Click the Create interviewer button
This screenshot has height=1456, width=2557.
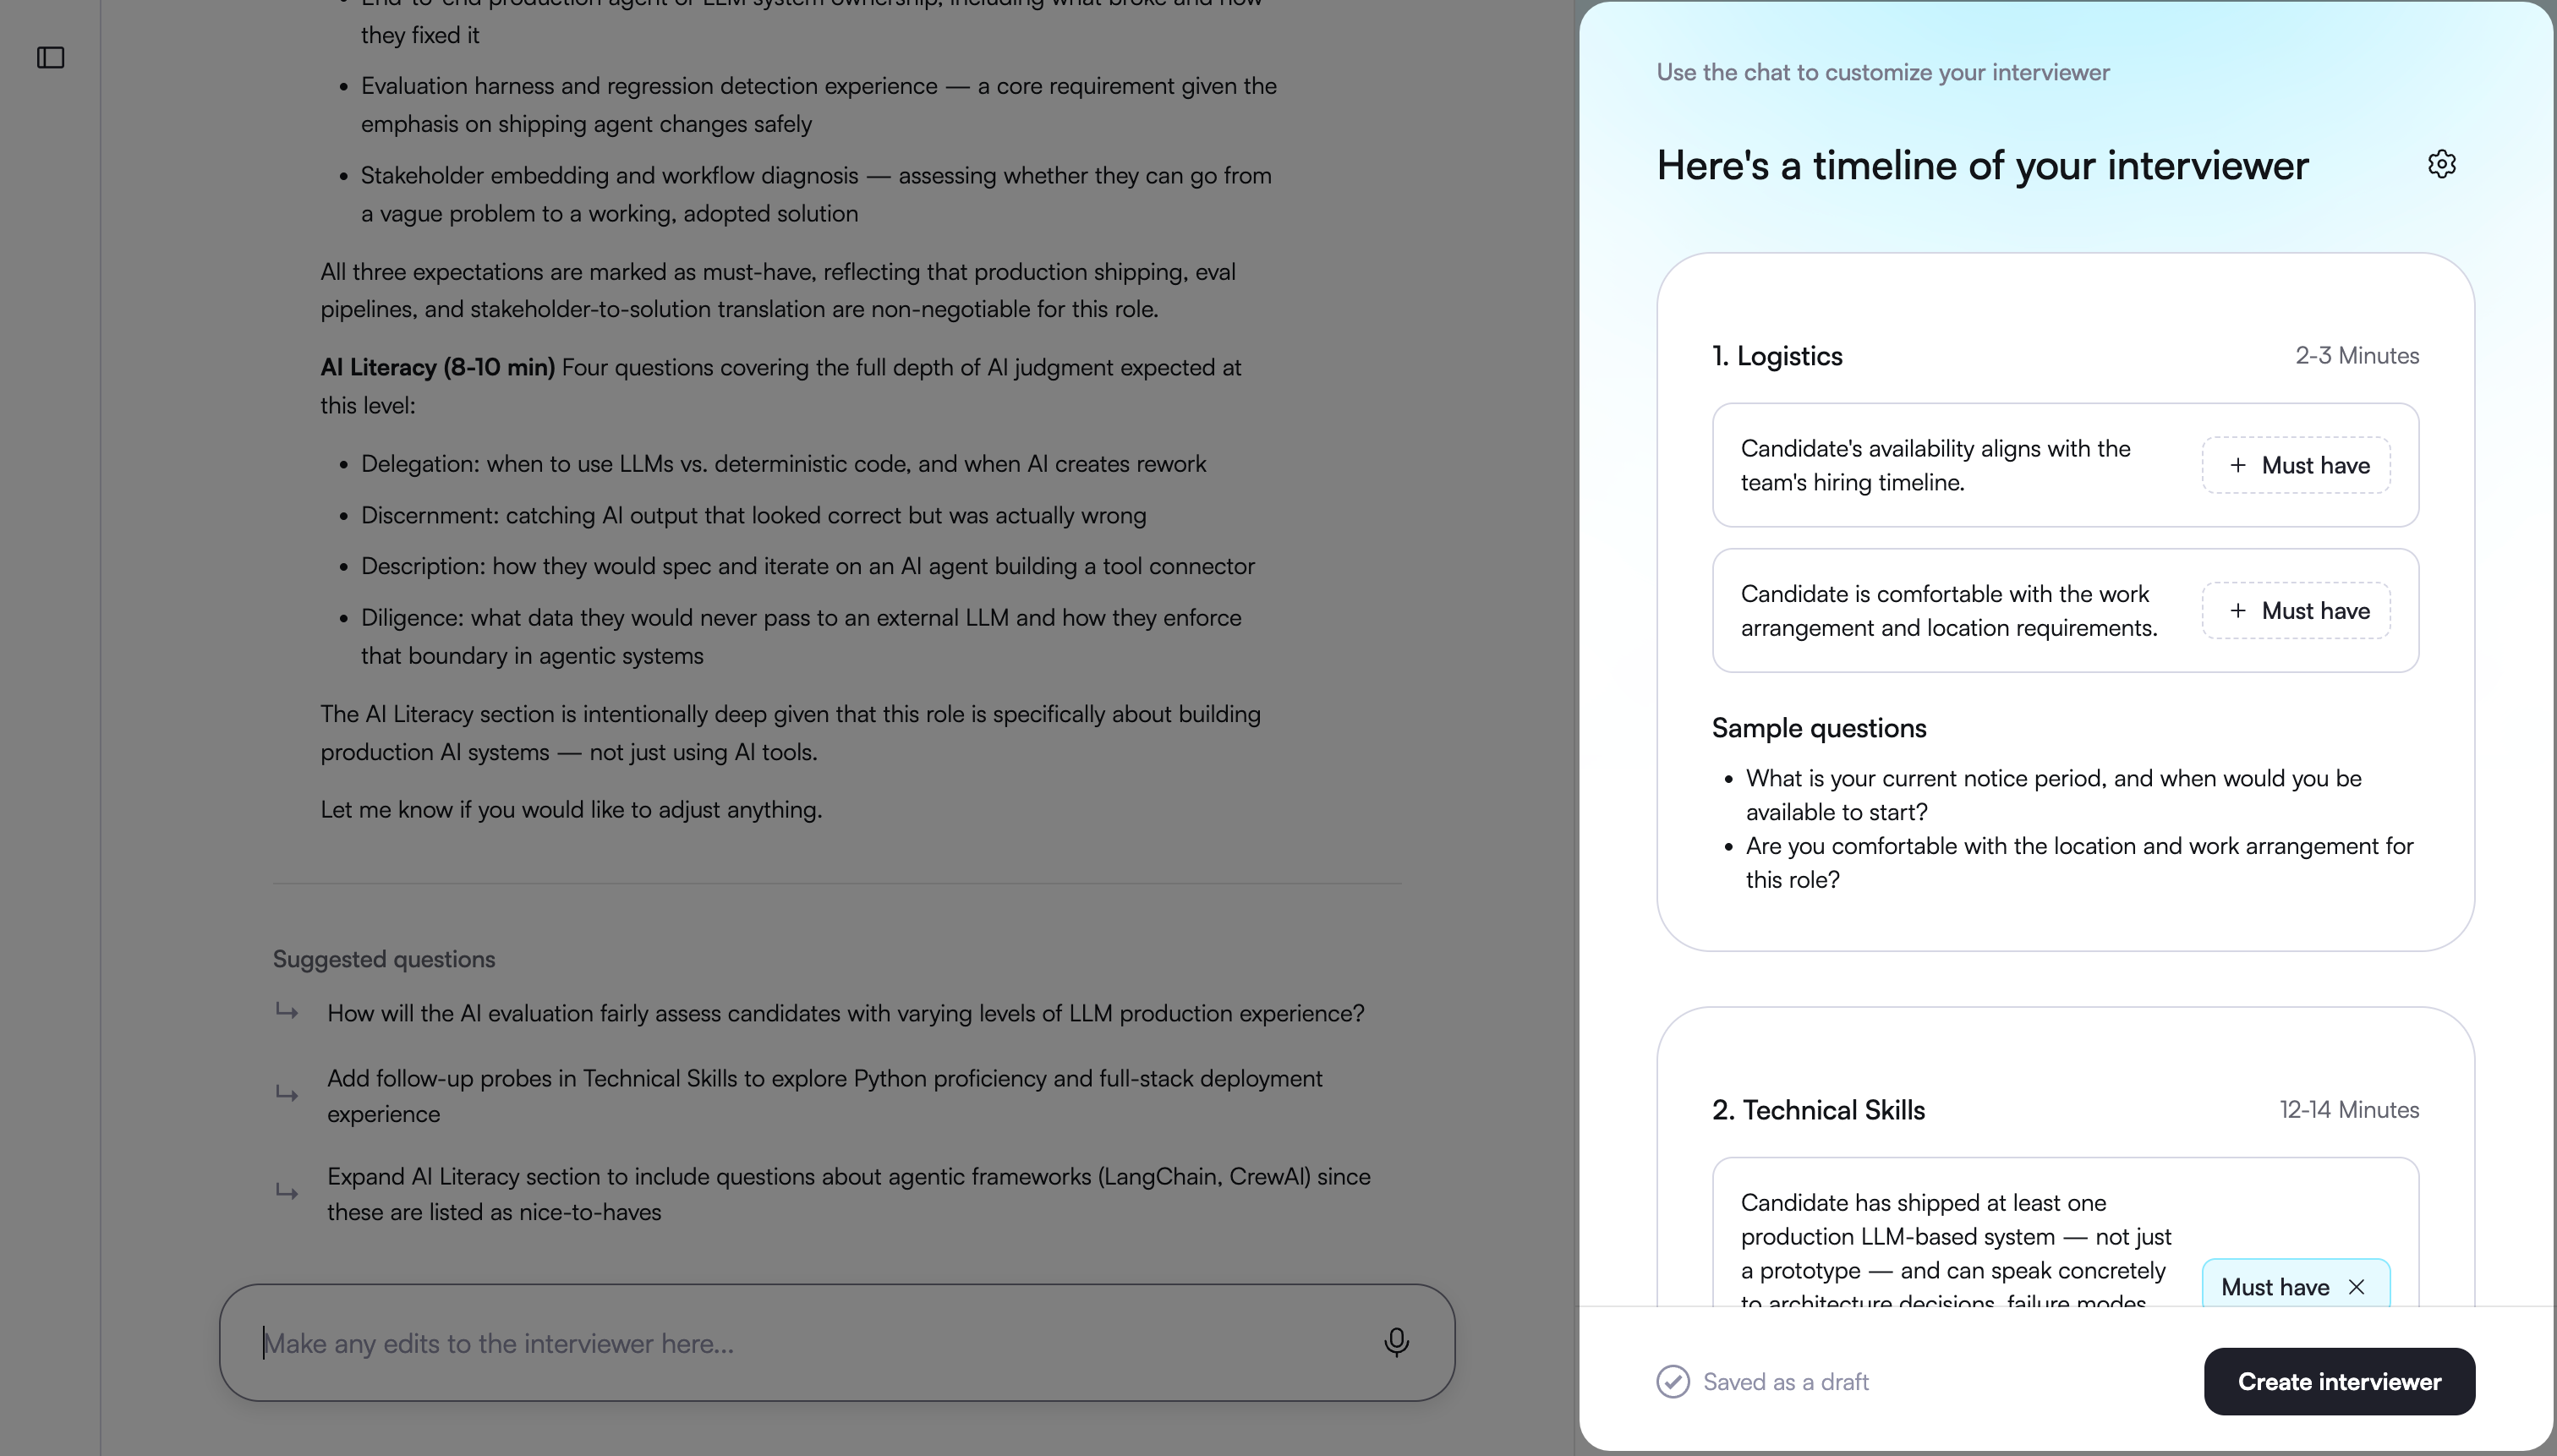[x=2339, y=1381]
